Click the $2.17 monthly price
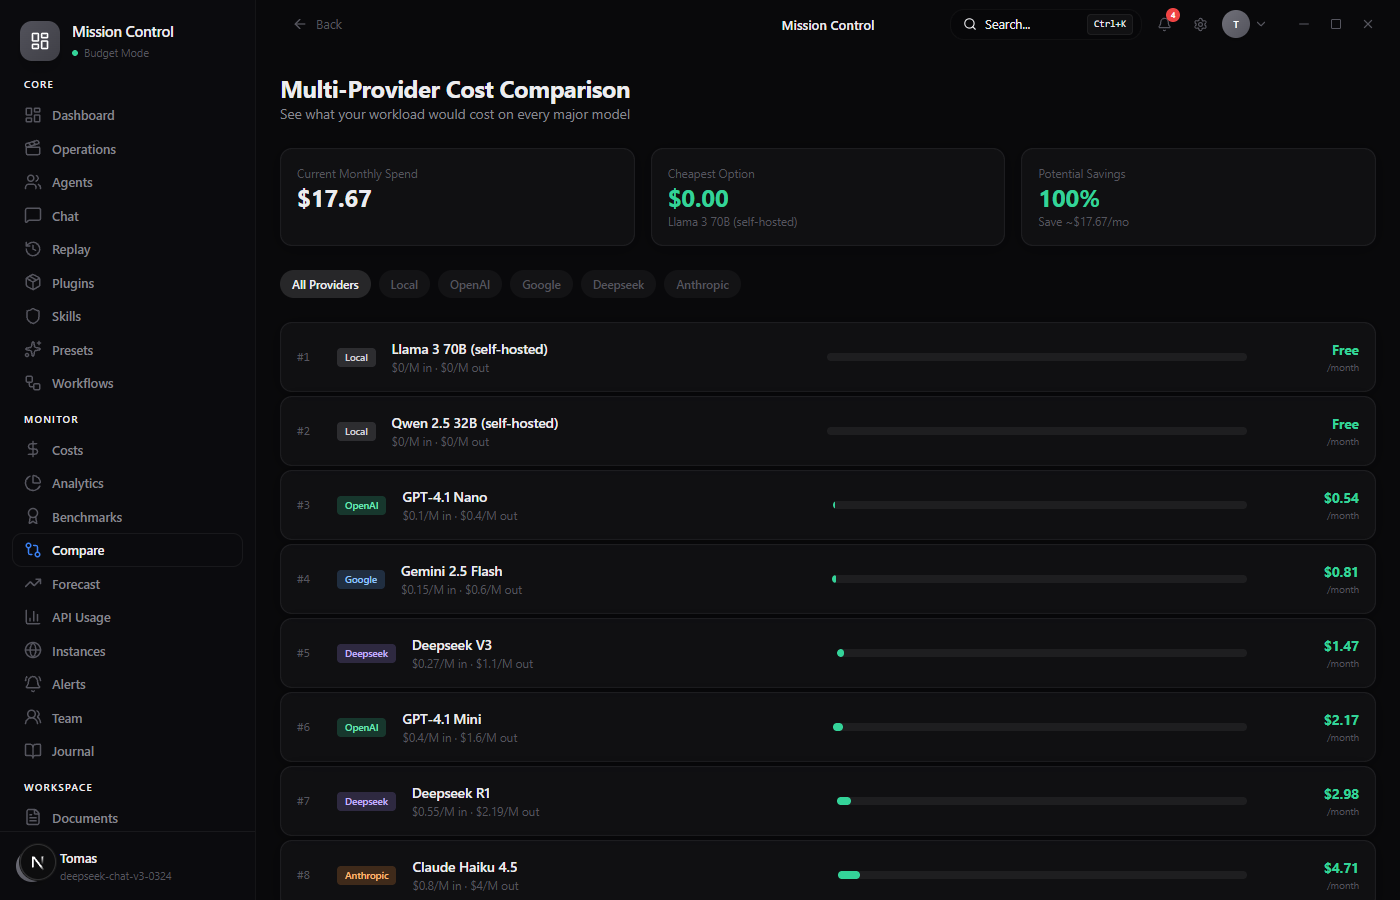The width and height of the screenshot is (1400, 900). [1341, 720]
